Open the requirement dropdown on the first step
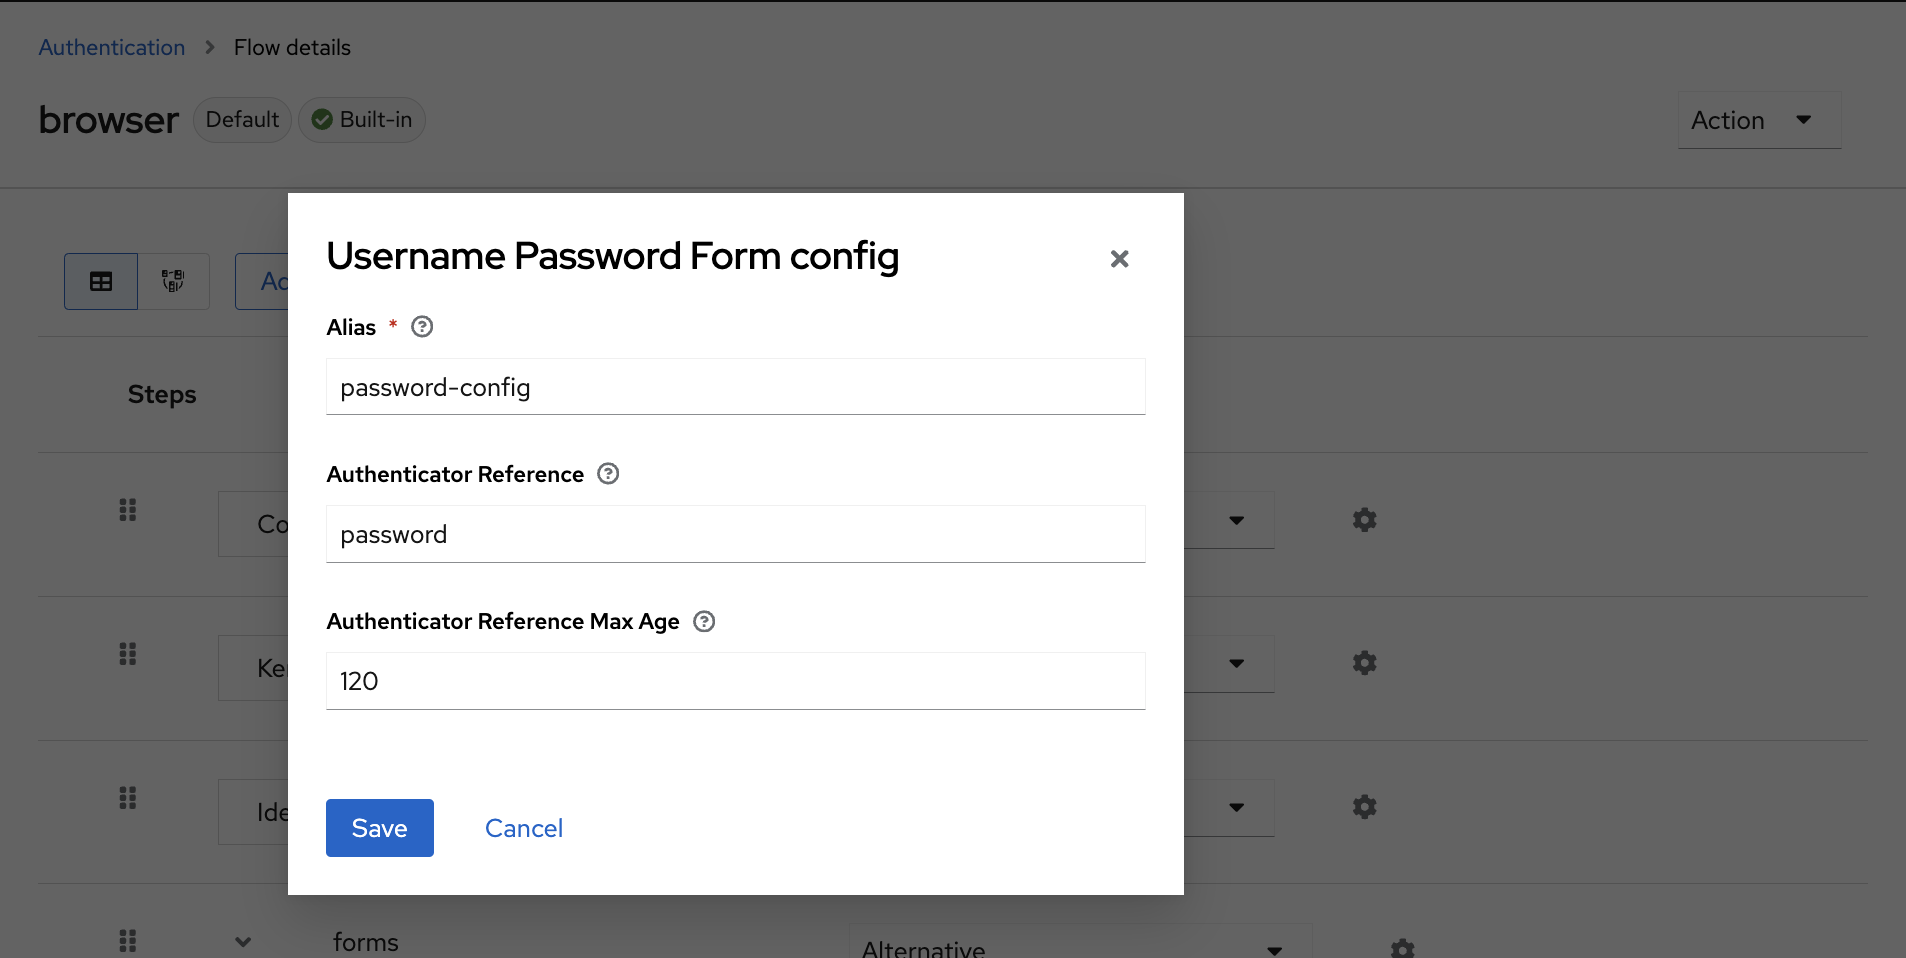The width and height of the screenshot is (1906, 958). [1236, 520]
